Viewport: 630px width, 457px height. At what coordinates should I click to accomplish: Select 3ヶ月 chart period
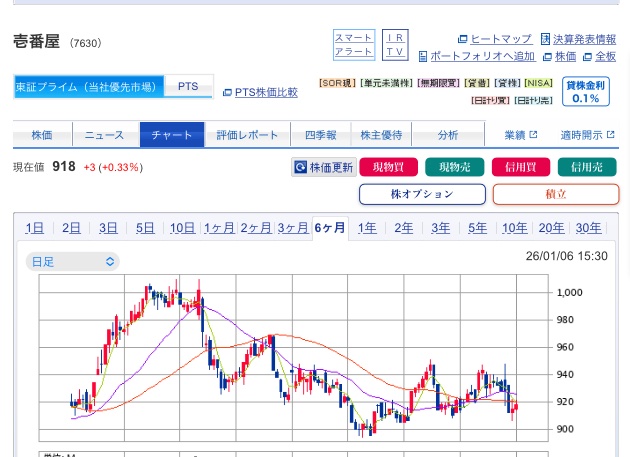tap(293, 228)
